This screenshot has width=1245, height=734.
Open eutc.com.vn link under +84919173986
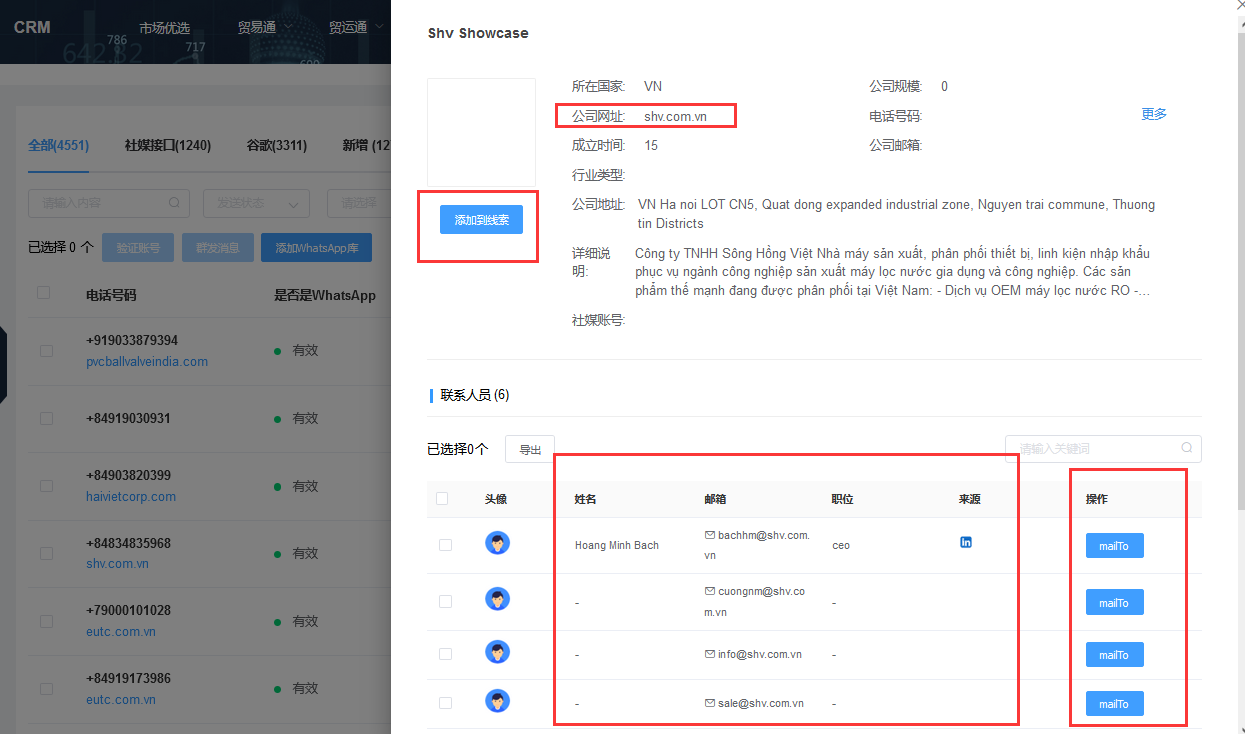coord(121,700)
